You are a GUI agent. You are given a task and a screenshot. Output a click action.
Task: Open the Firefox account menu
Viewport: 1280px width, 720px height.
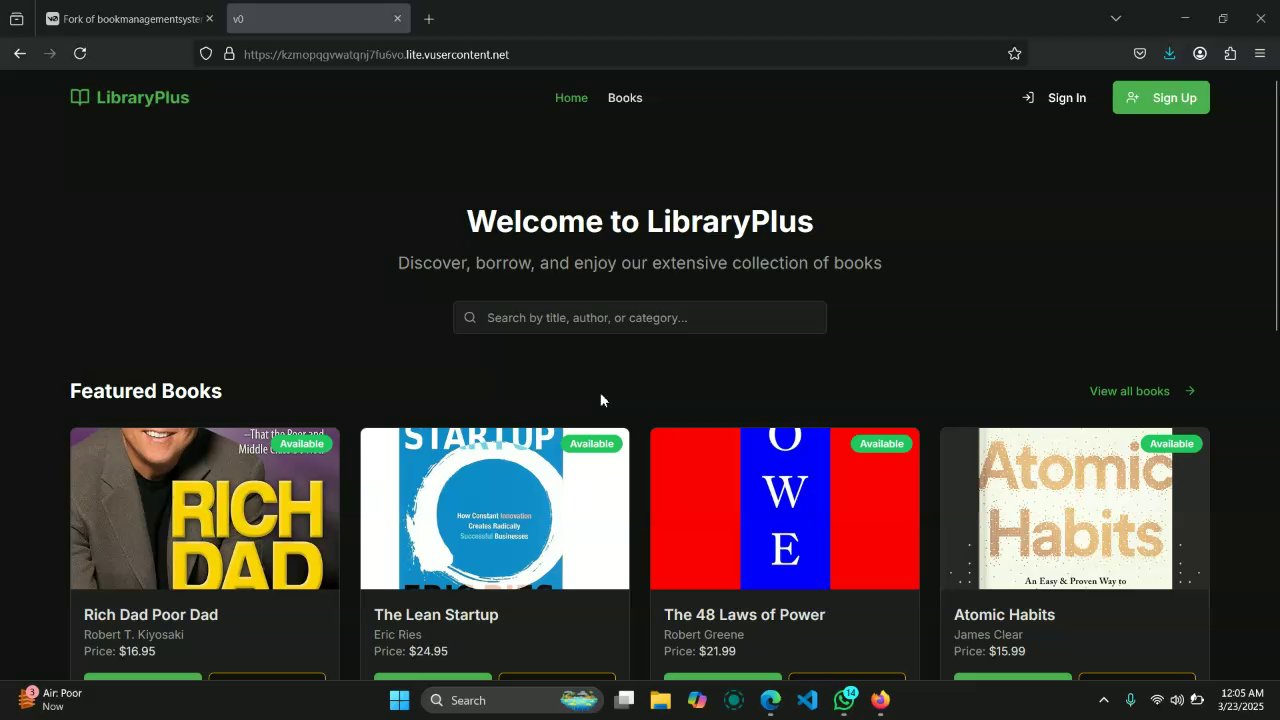(1199, 54)
